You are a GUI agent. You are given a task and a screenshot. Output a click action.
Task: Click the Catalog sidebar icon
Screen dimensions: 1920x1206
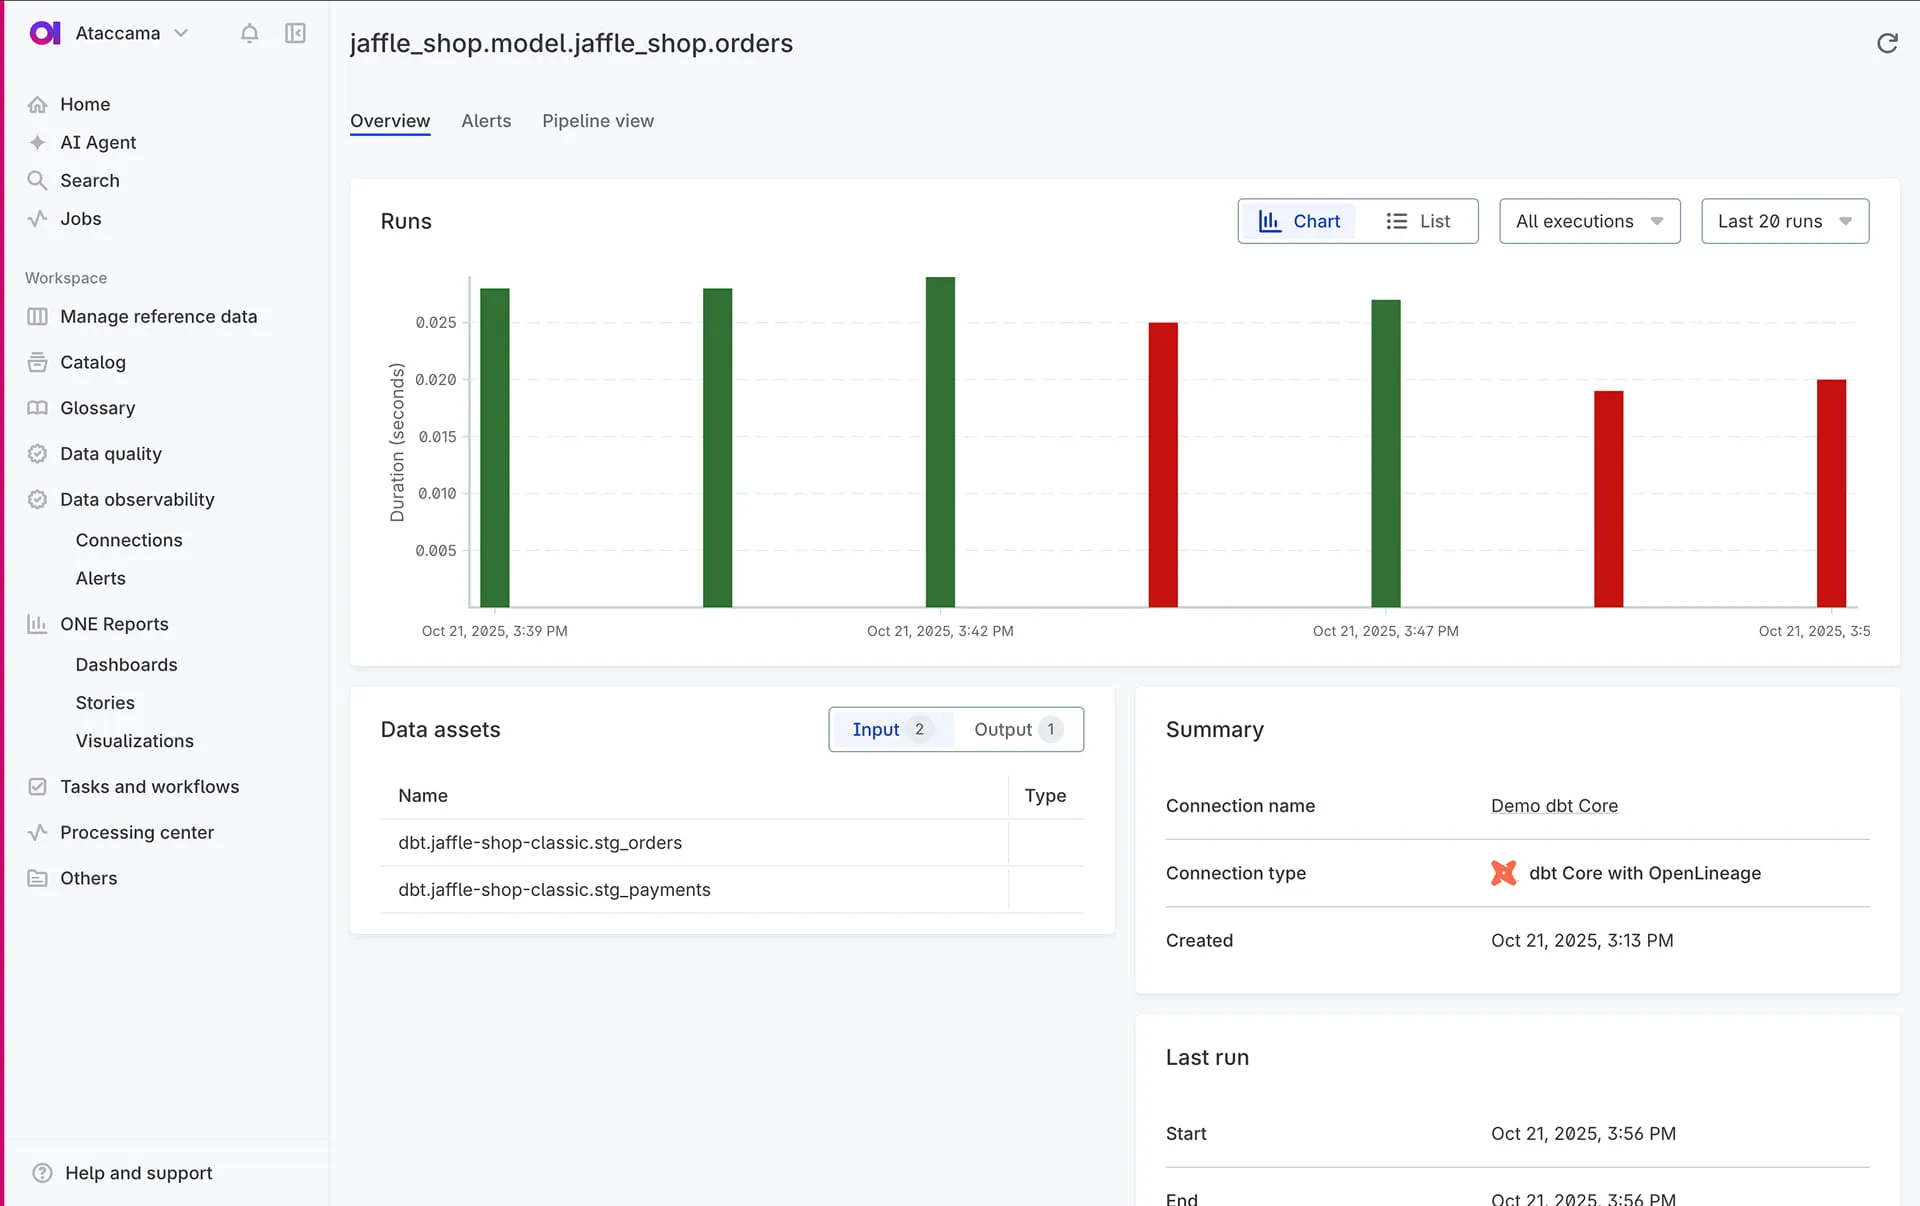click(37, 362)
